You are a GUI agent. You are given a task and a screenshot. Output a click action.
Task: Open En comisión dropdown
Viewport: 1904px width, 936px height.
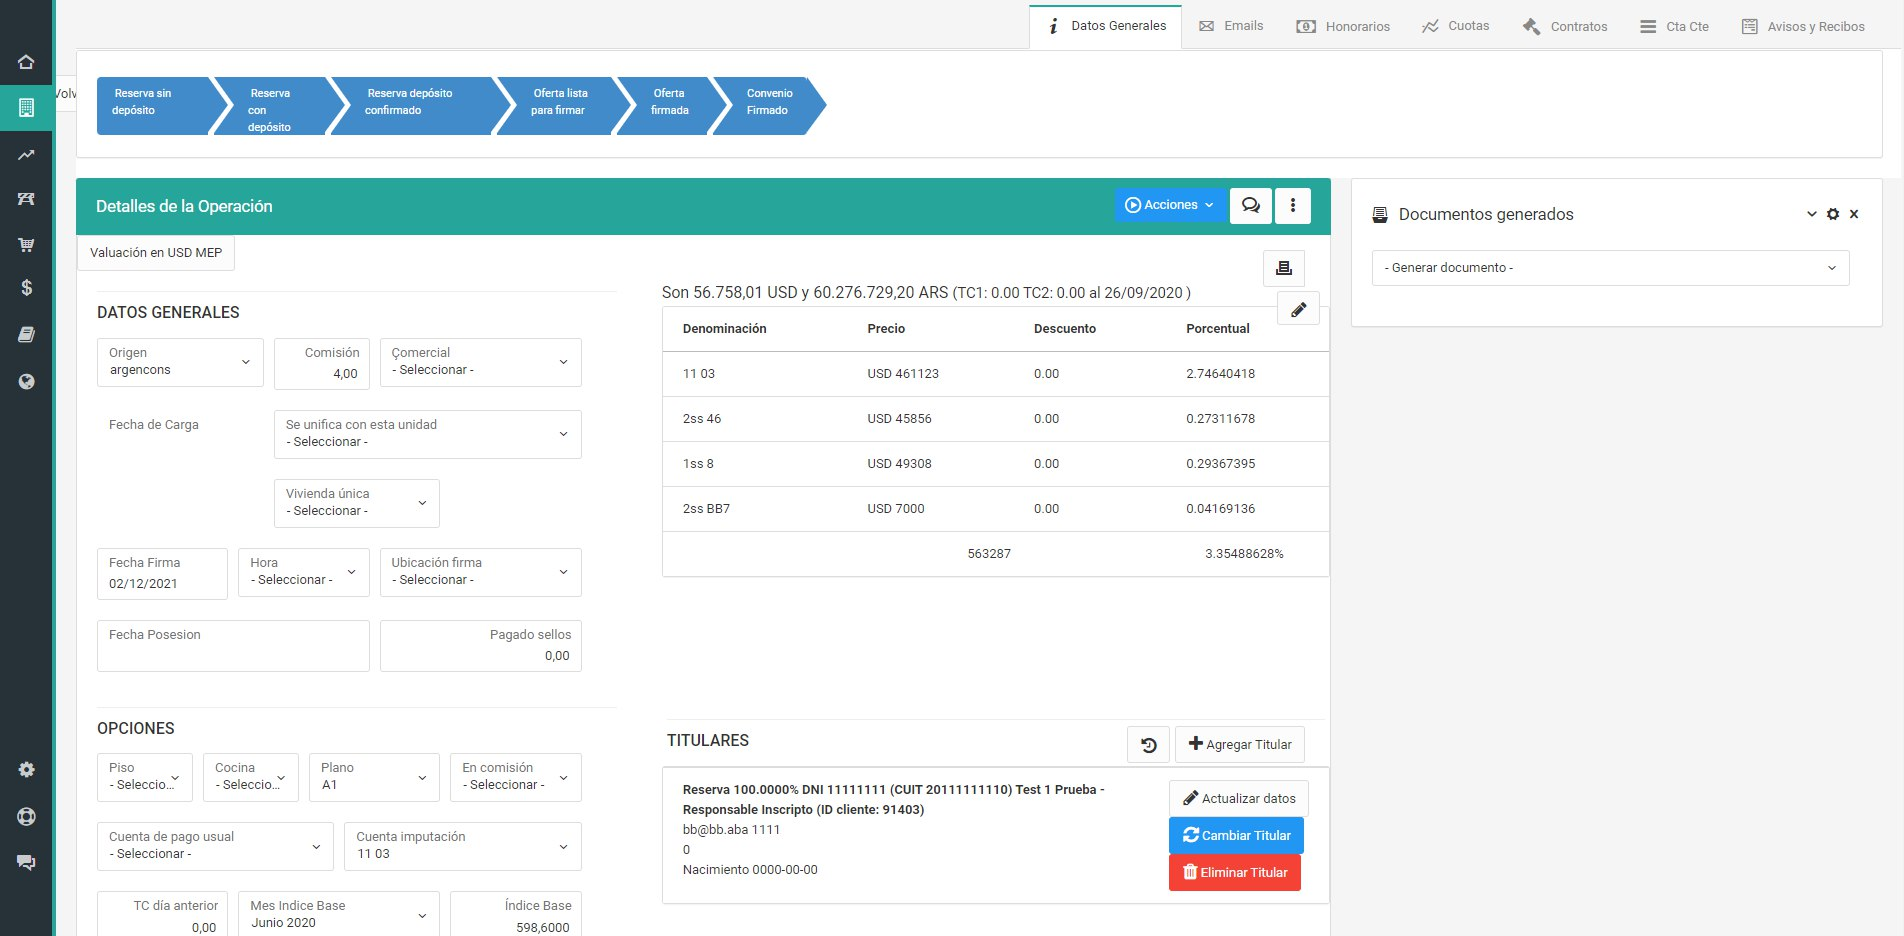tap(515, 777)
